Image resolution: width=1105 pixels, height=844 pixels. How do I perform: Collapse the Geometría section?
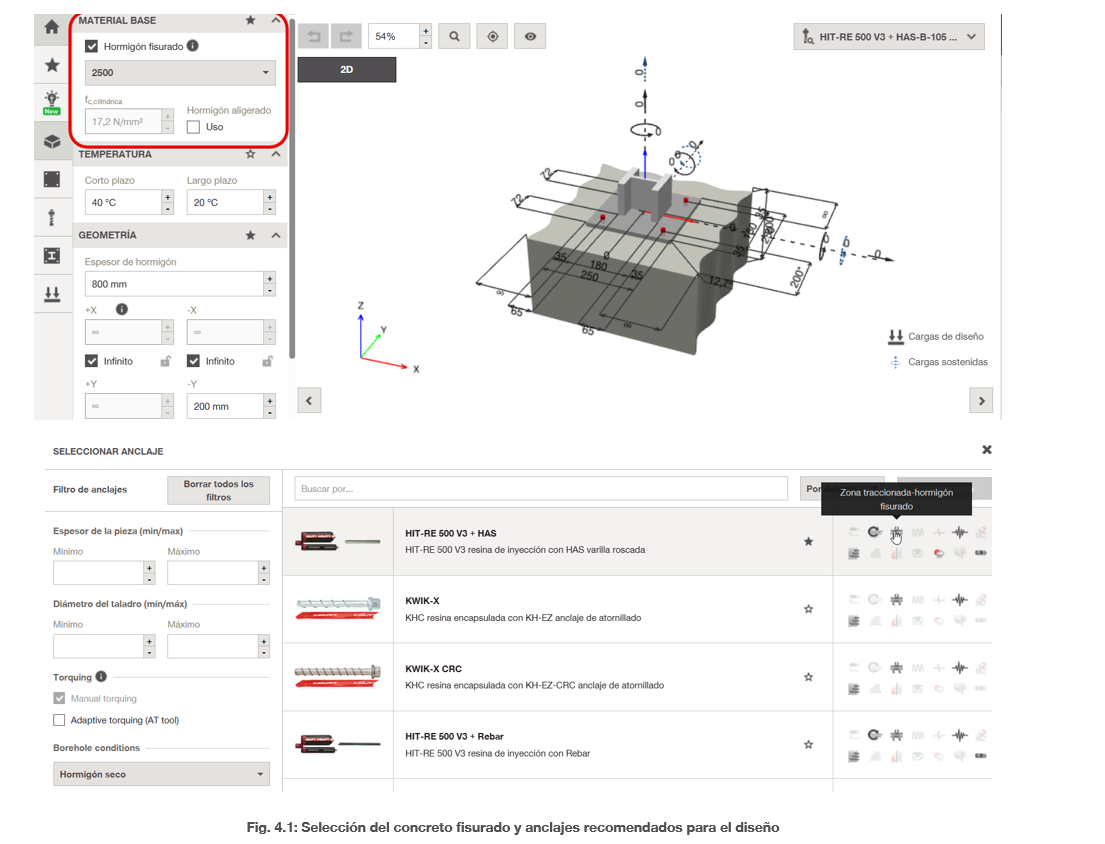click(x=276, y=235)
